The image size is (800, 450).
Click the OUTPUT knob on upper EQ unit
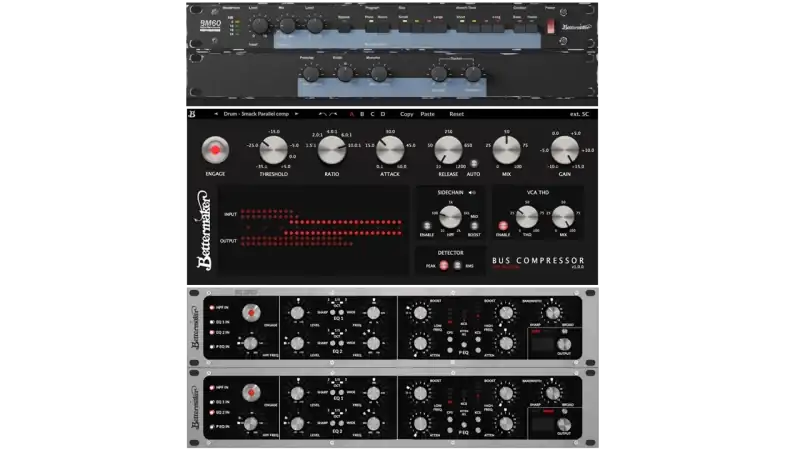coord(564,344)
